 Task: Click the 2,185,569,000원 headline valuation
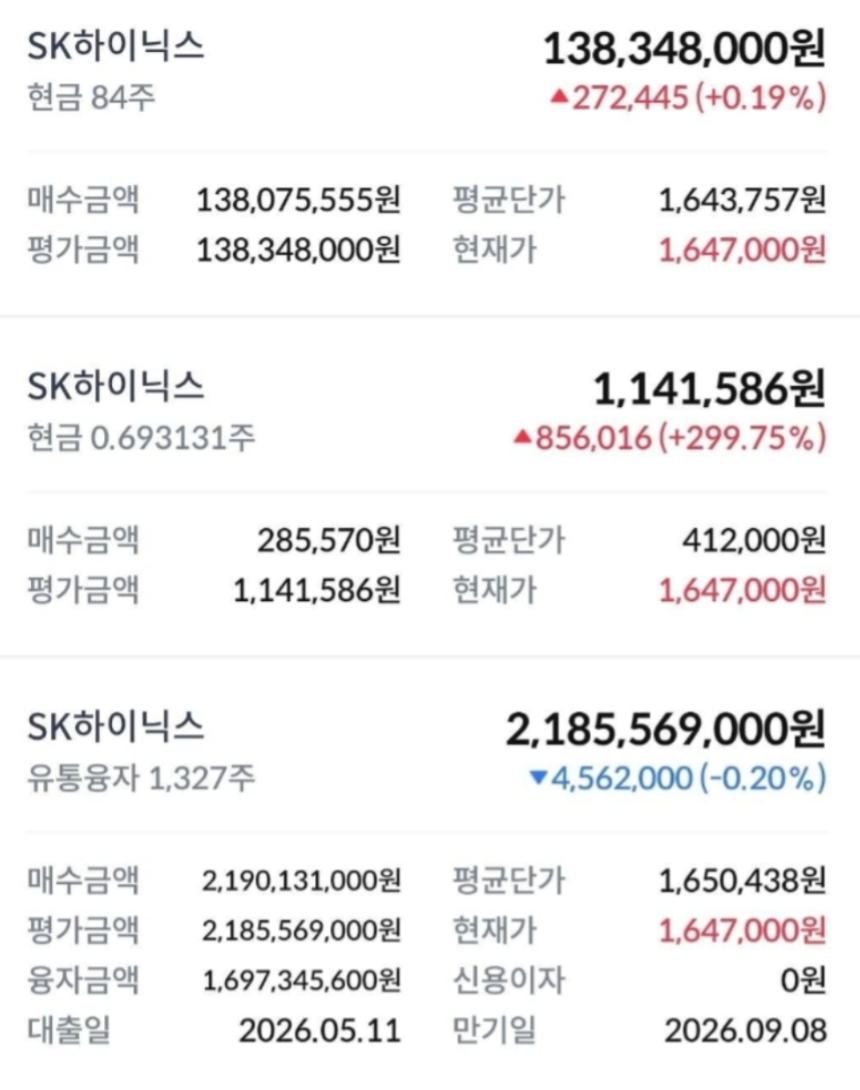665,729
